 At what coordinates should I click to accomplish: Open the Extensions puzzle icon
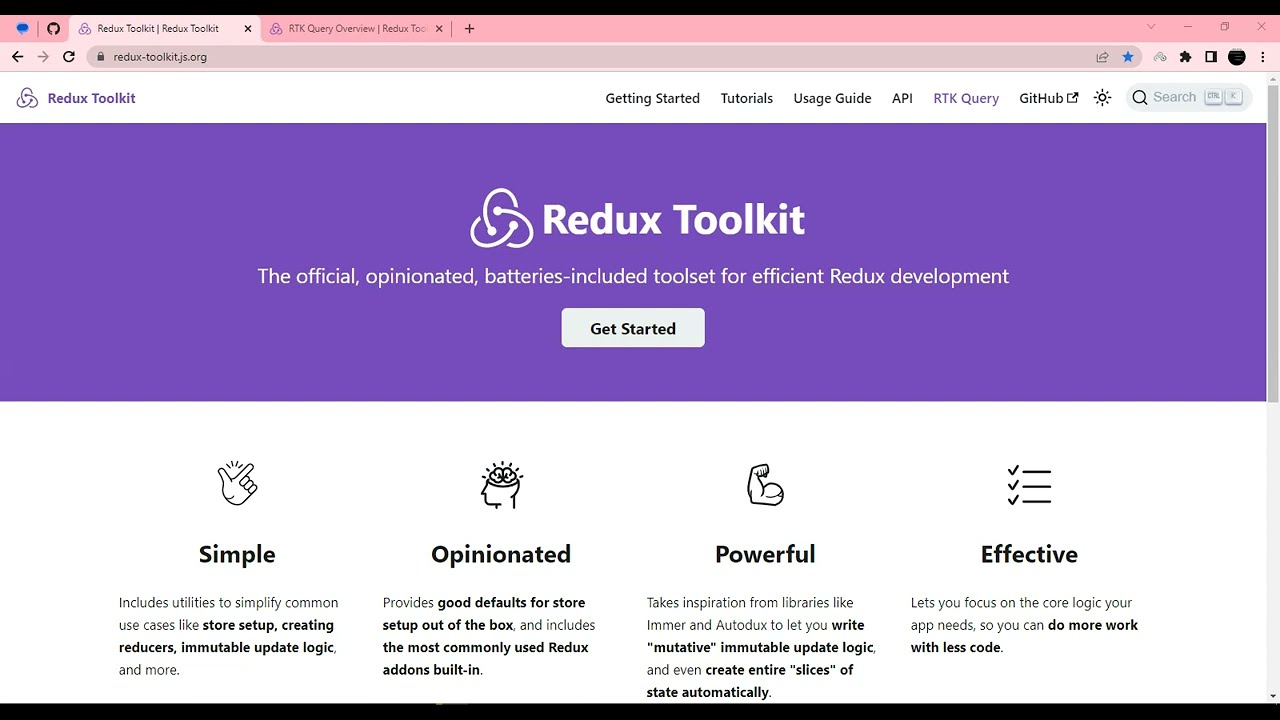pyautogui.click(x=1186, y=57)
